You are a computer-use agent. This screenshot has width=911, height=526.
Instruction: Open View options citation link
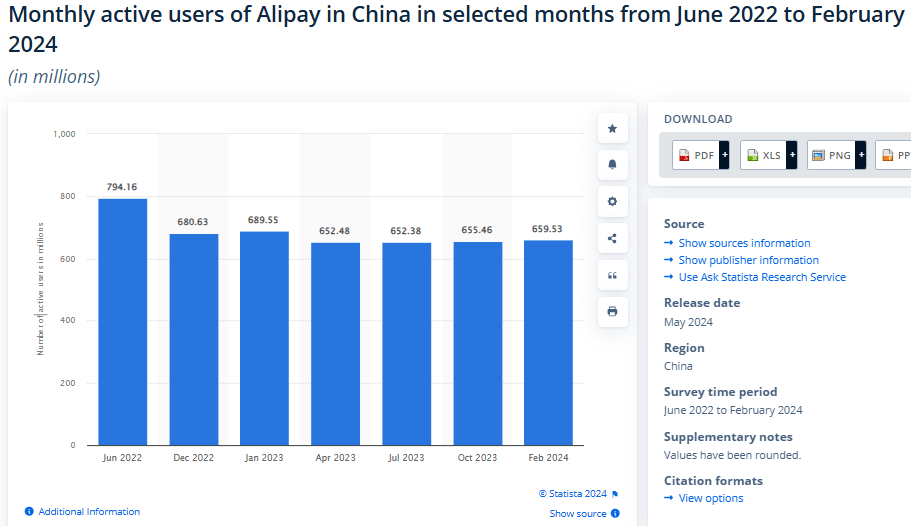coord(711,498)
